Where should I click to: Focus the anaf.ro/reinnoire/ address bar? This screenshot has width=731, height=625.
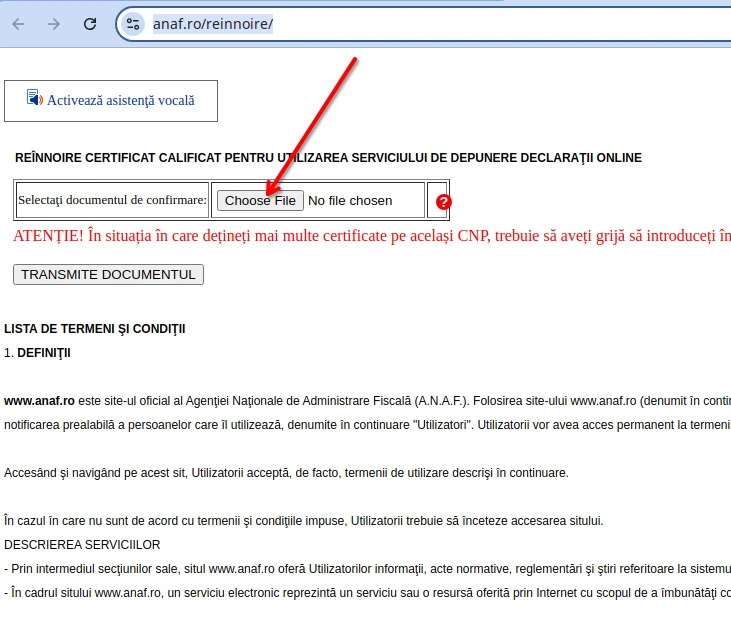click(400, 24)
